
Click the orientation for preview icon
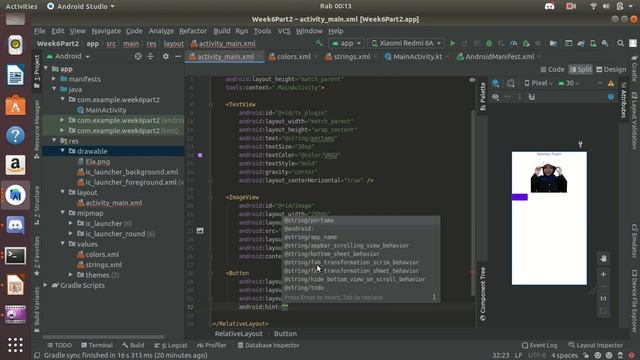pos(511,83)
